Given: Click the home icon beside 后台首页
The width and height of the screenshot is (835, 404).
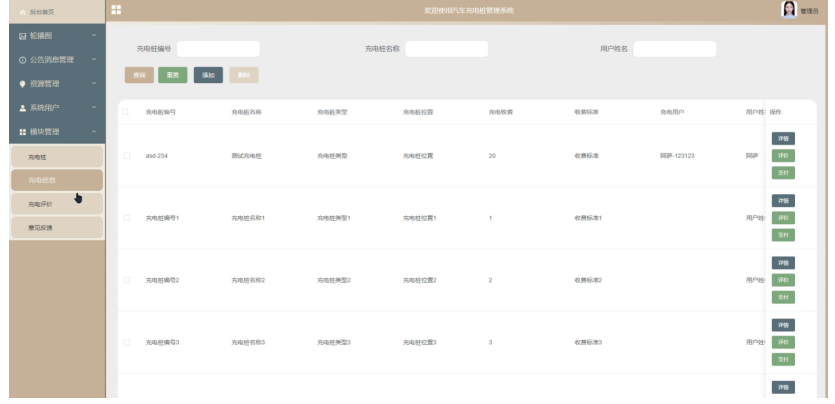Looking at the screenshot, I should pos(22,12).
